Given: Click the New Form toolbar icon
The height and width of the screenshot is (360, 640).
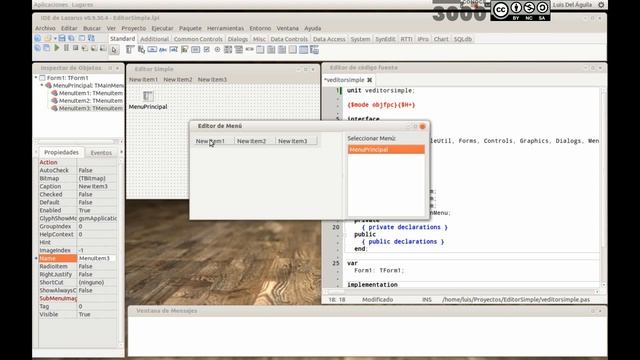Looking at the screenshot, I should pyautogui.click(x=82, y=38).
